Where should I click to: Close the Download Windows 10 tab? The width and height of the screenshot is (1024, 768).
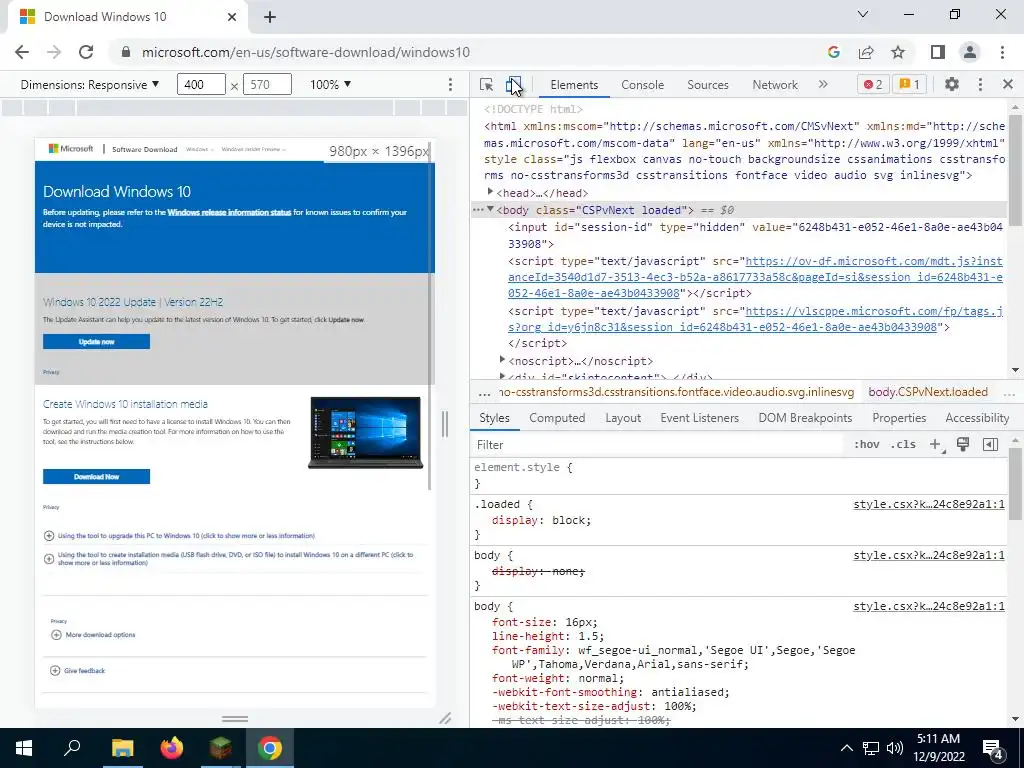[232, 17]
